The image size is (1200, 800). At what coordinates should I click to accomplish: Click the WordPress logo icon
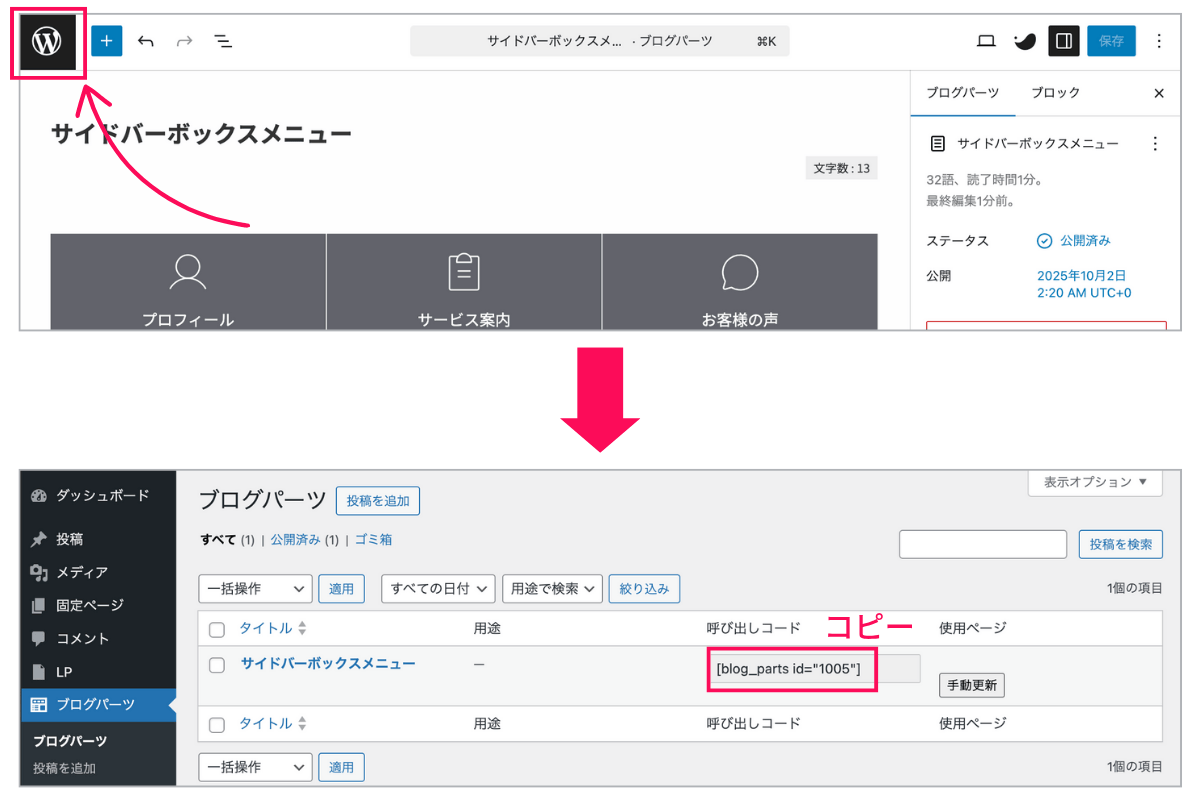click(x=48, y=42)
